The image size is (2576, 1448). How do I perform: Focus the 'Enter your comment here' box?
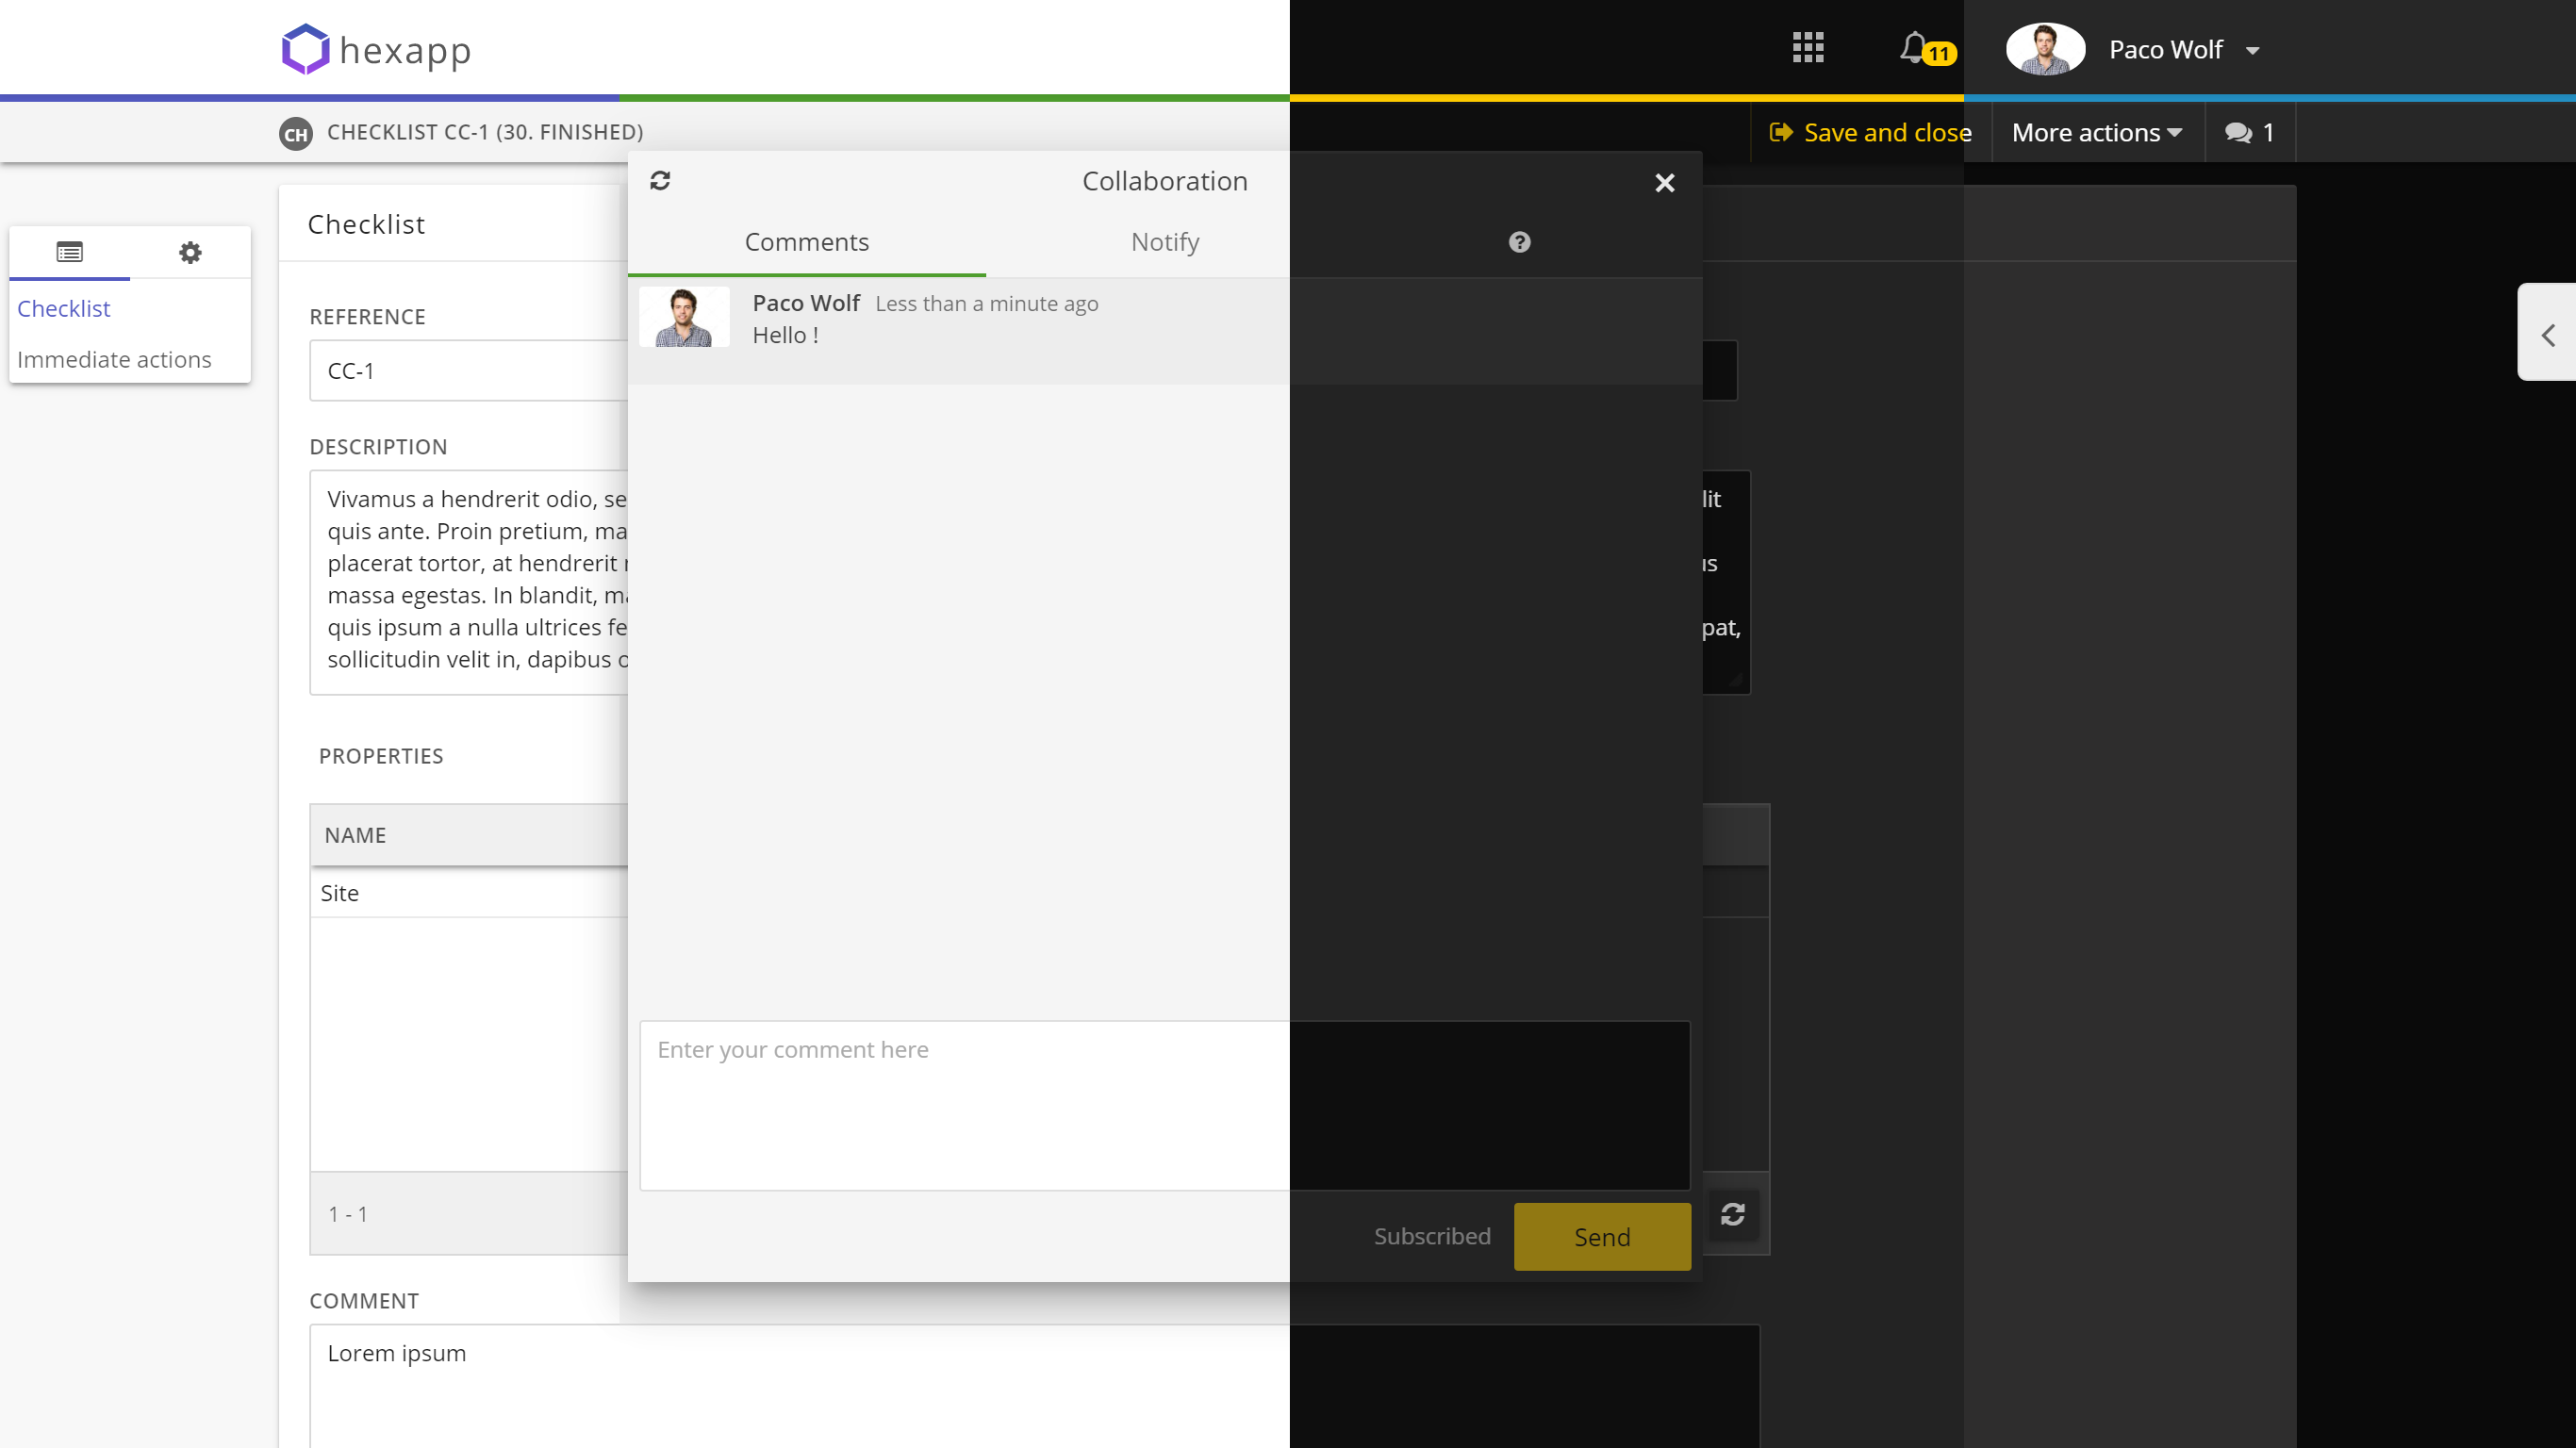pyautogui.click(x=1165, y=1105)
